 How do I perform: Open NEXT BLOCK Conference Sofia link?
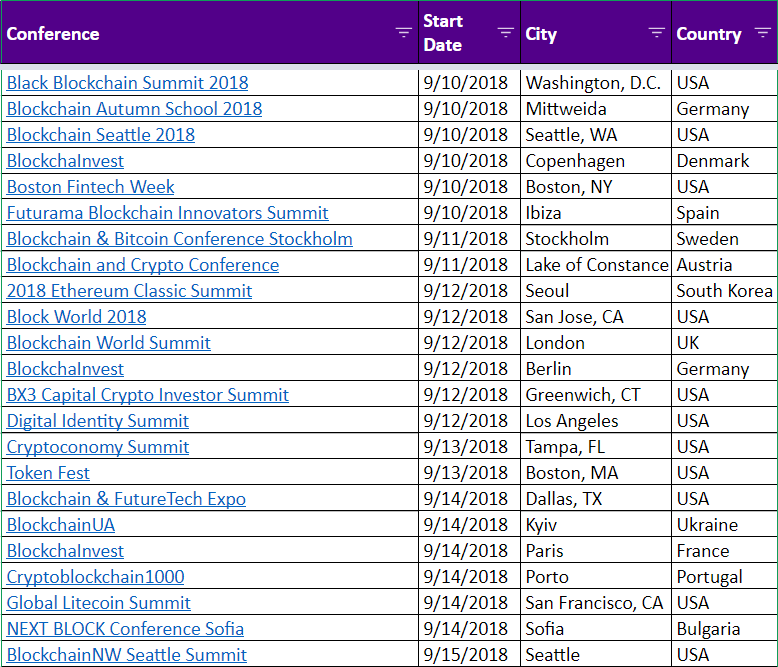pos(125,629)
